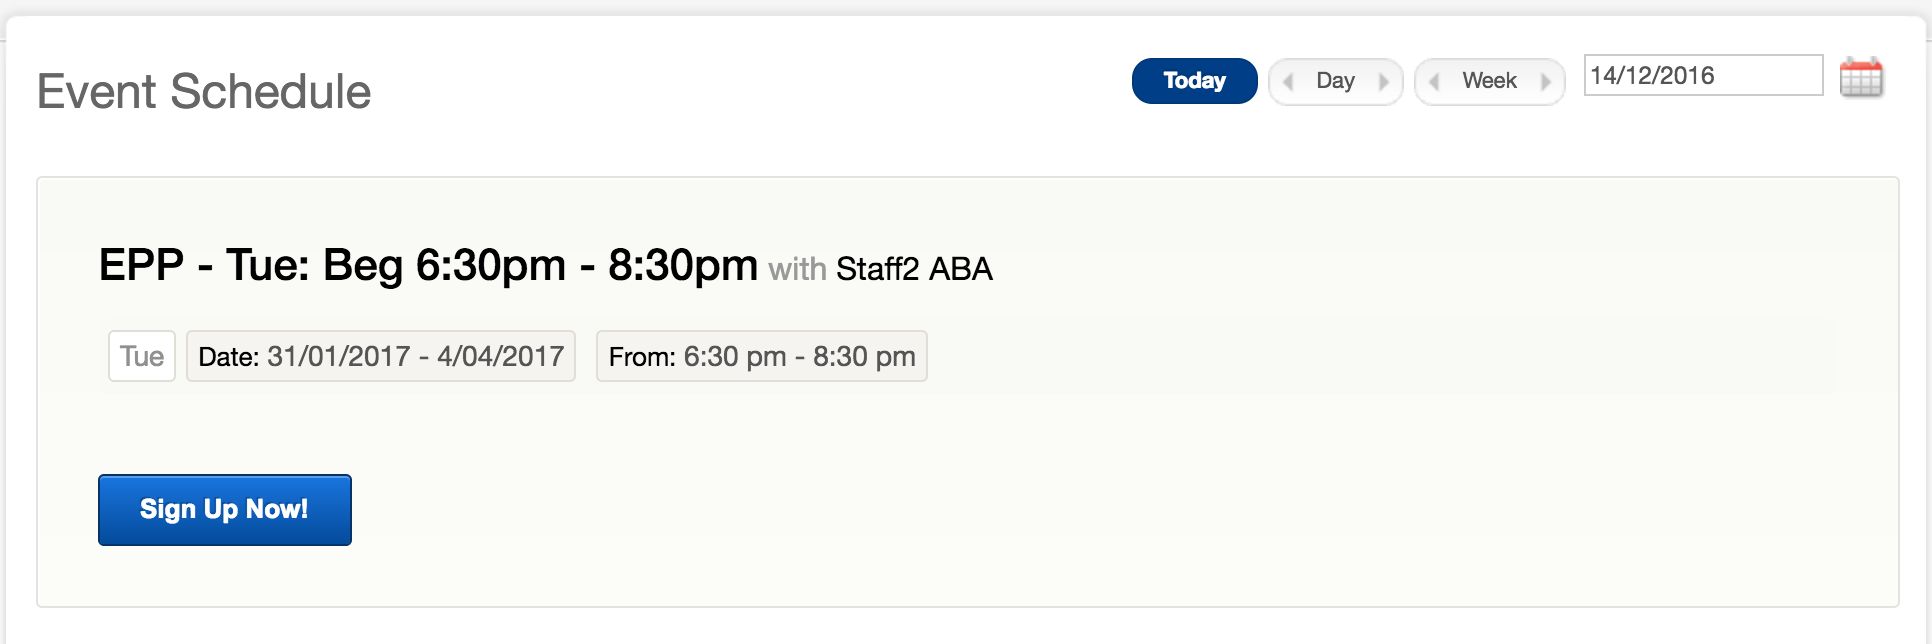
Task: Select the Week view label
Action: [1489, 81]
